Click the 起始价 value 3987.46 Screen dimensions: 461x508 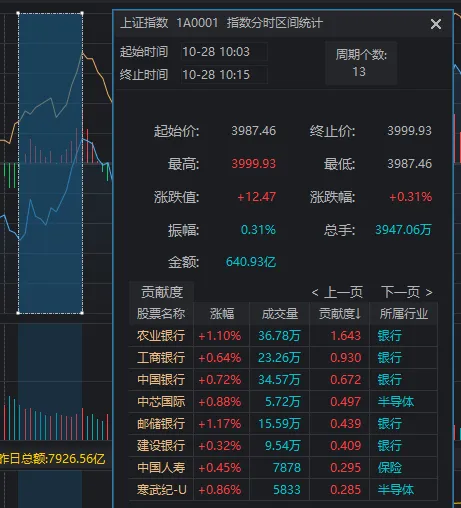254,131
